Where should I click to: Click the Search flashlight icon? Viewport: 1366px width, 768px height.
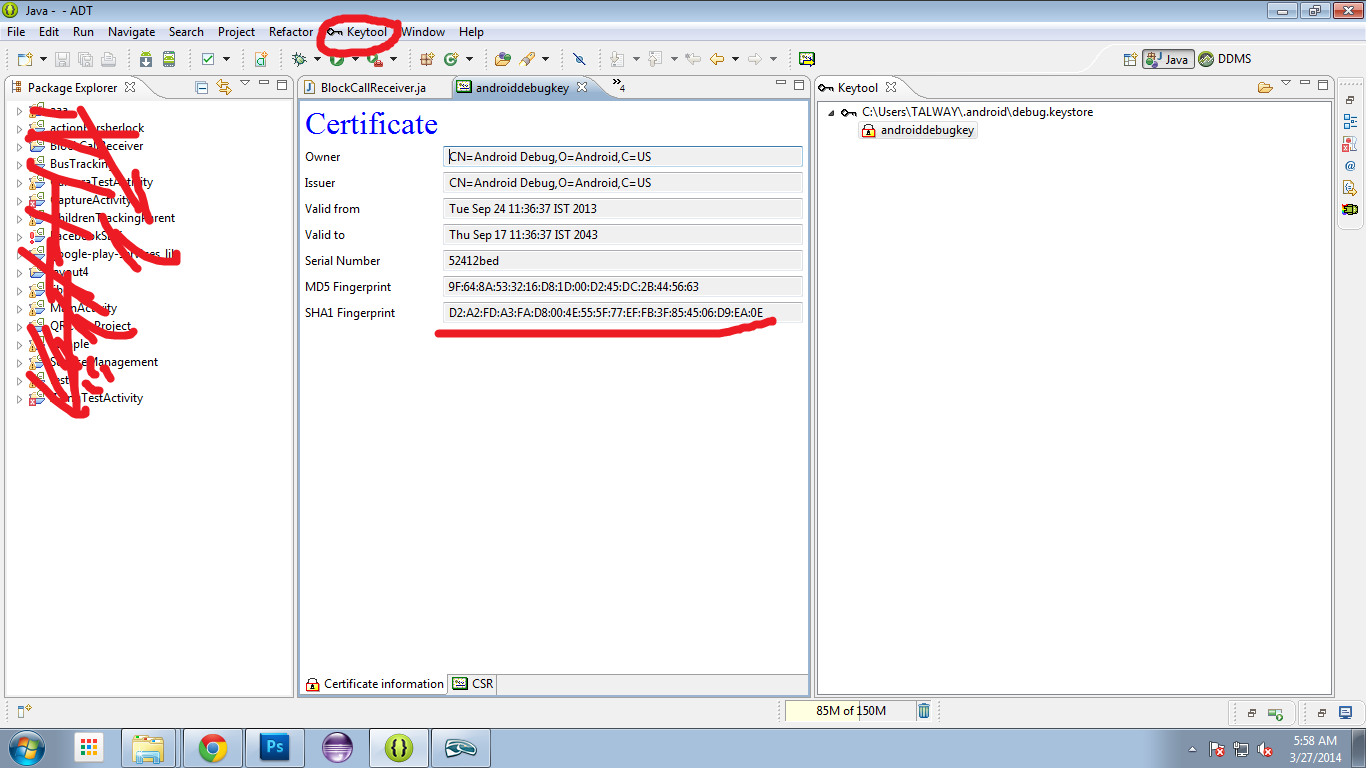(x=527, y=59)
